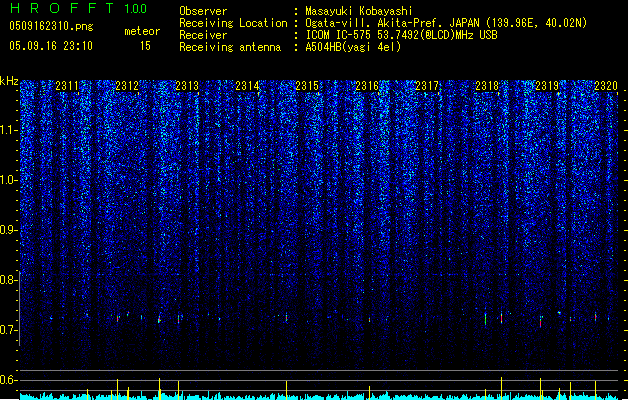Click the HROFFT title text

[62, 8]
